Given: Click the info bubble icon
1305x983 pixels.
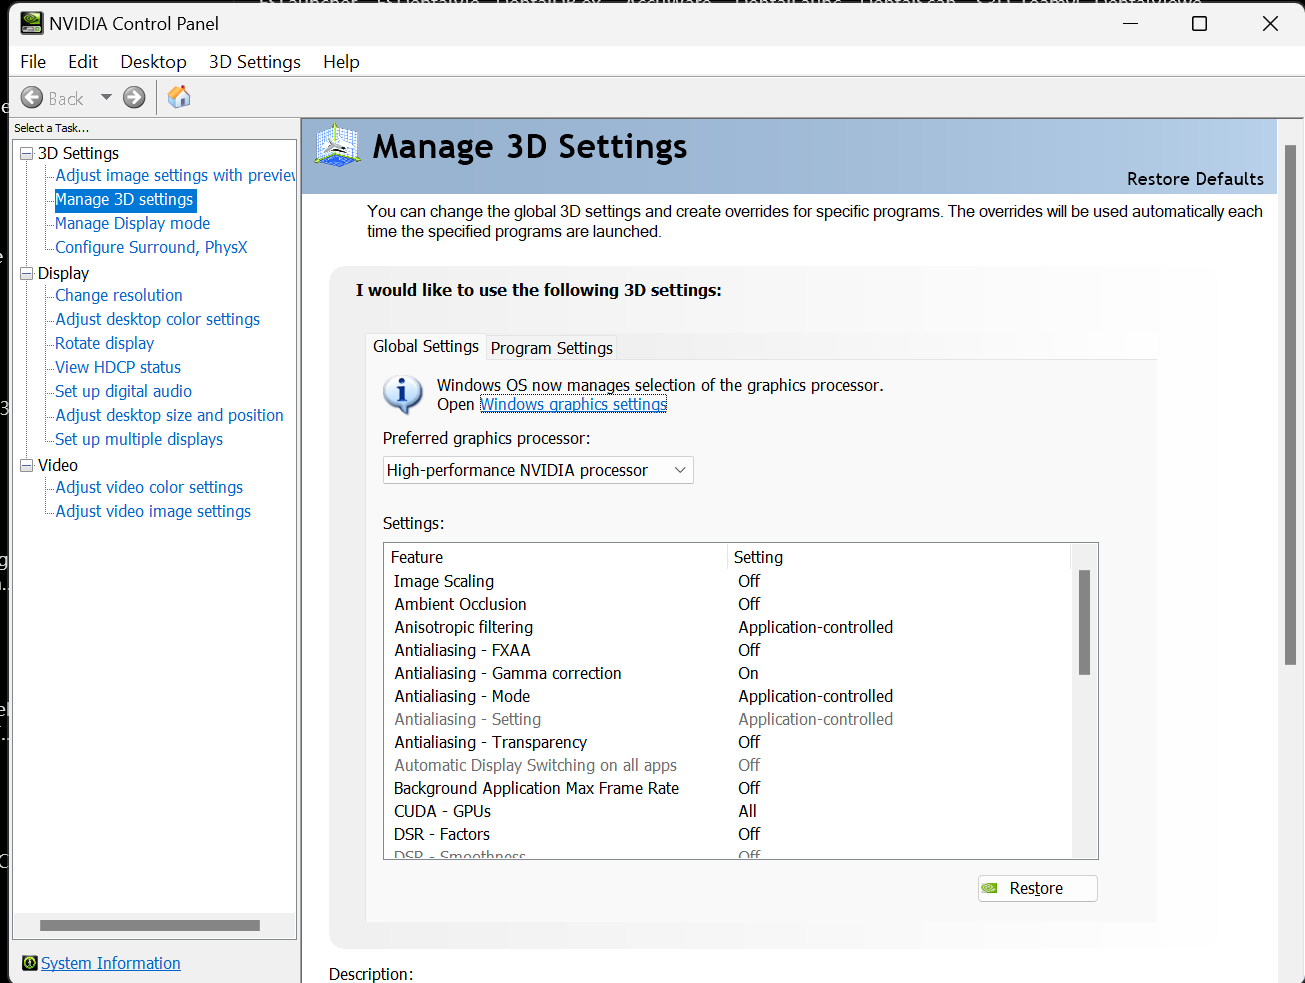Looking at the screenshot, I should 403,394.
